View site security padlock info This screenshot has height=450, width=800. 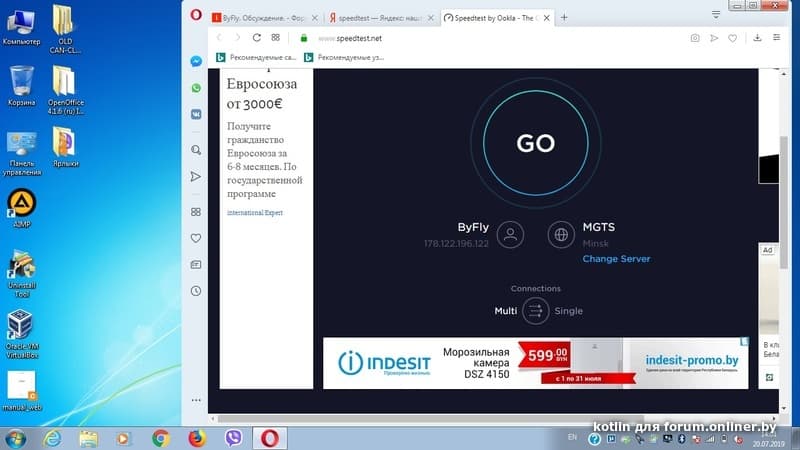[304, 38]
